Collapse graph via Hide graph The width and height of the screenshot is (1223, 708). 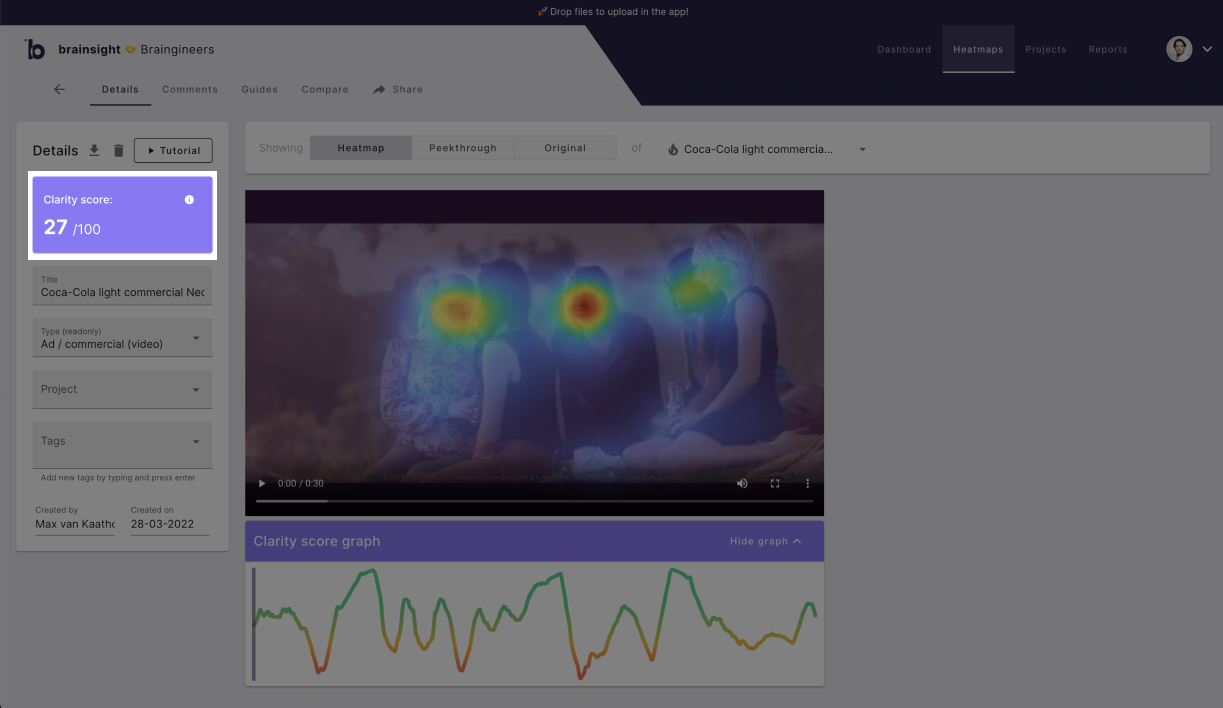[x=766, y=541]
